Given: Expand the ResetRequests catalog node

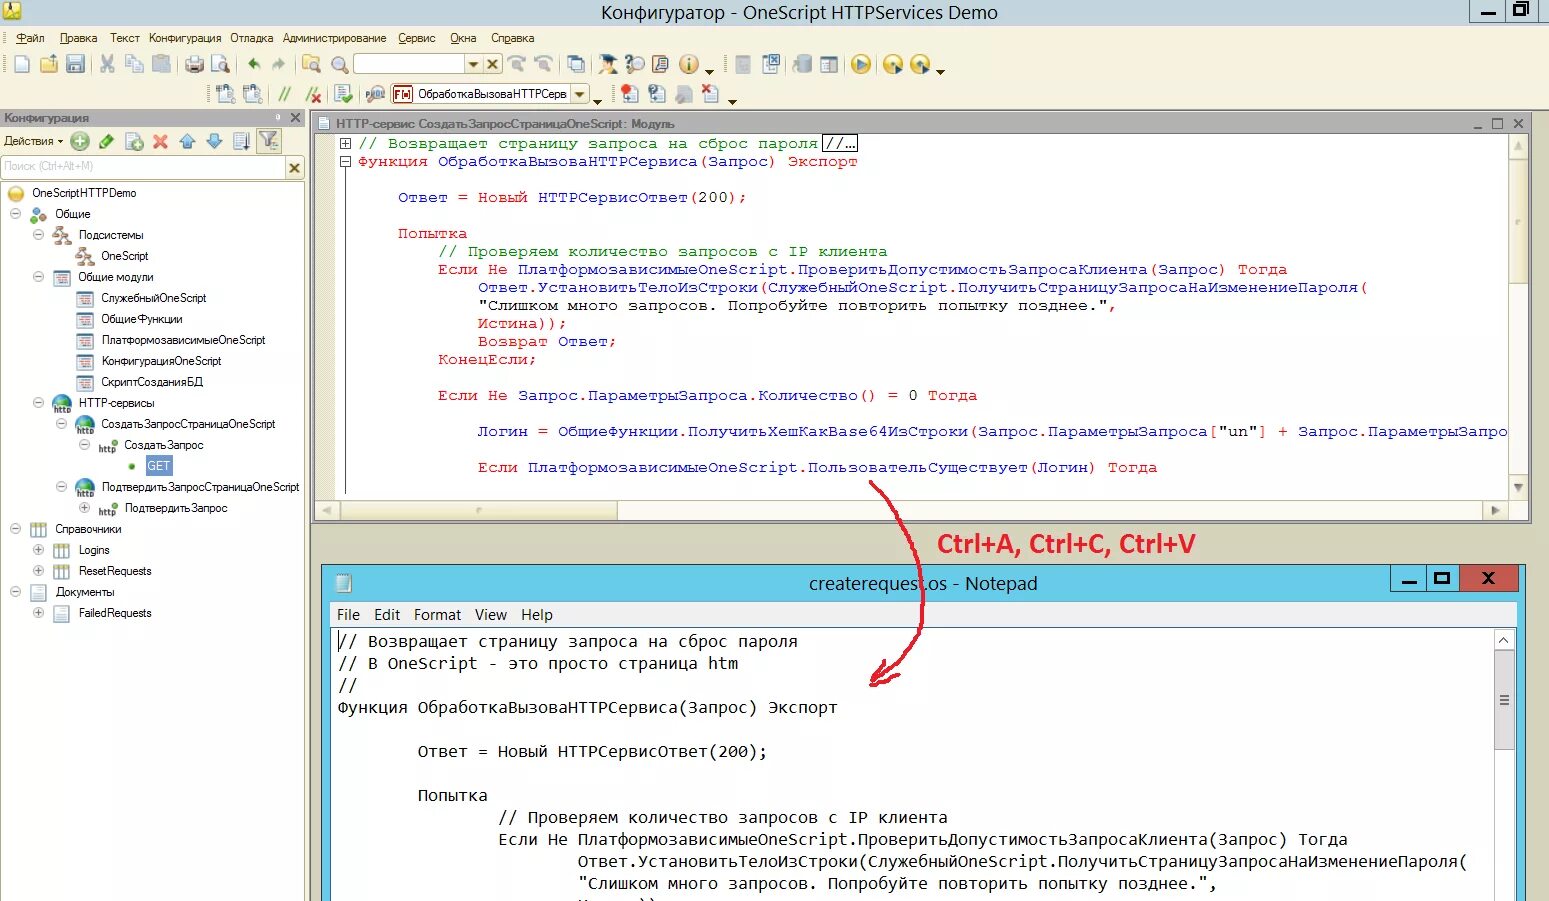Looking at the screenshot, I should pyautogui.click(x=38, y=571).
